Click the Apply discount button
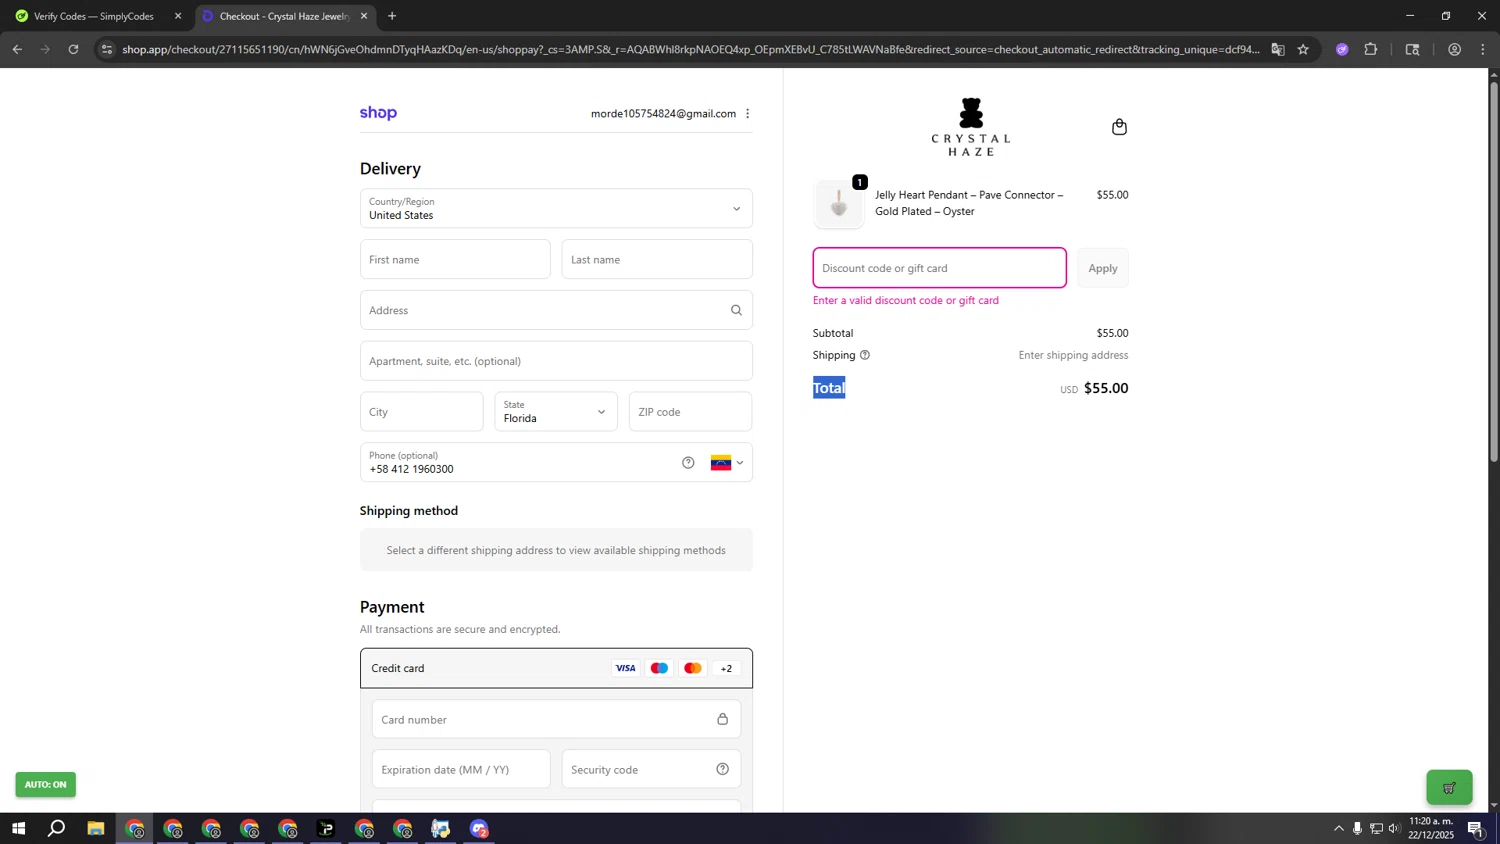The height and width of the screenshot is (844, 1500). pos(1103,268)
